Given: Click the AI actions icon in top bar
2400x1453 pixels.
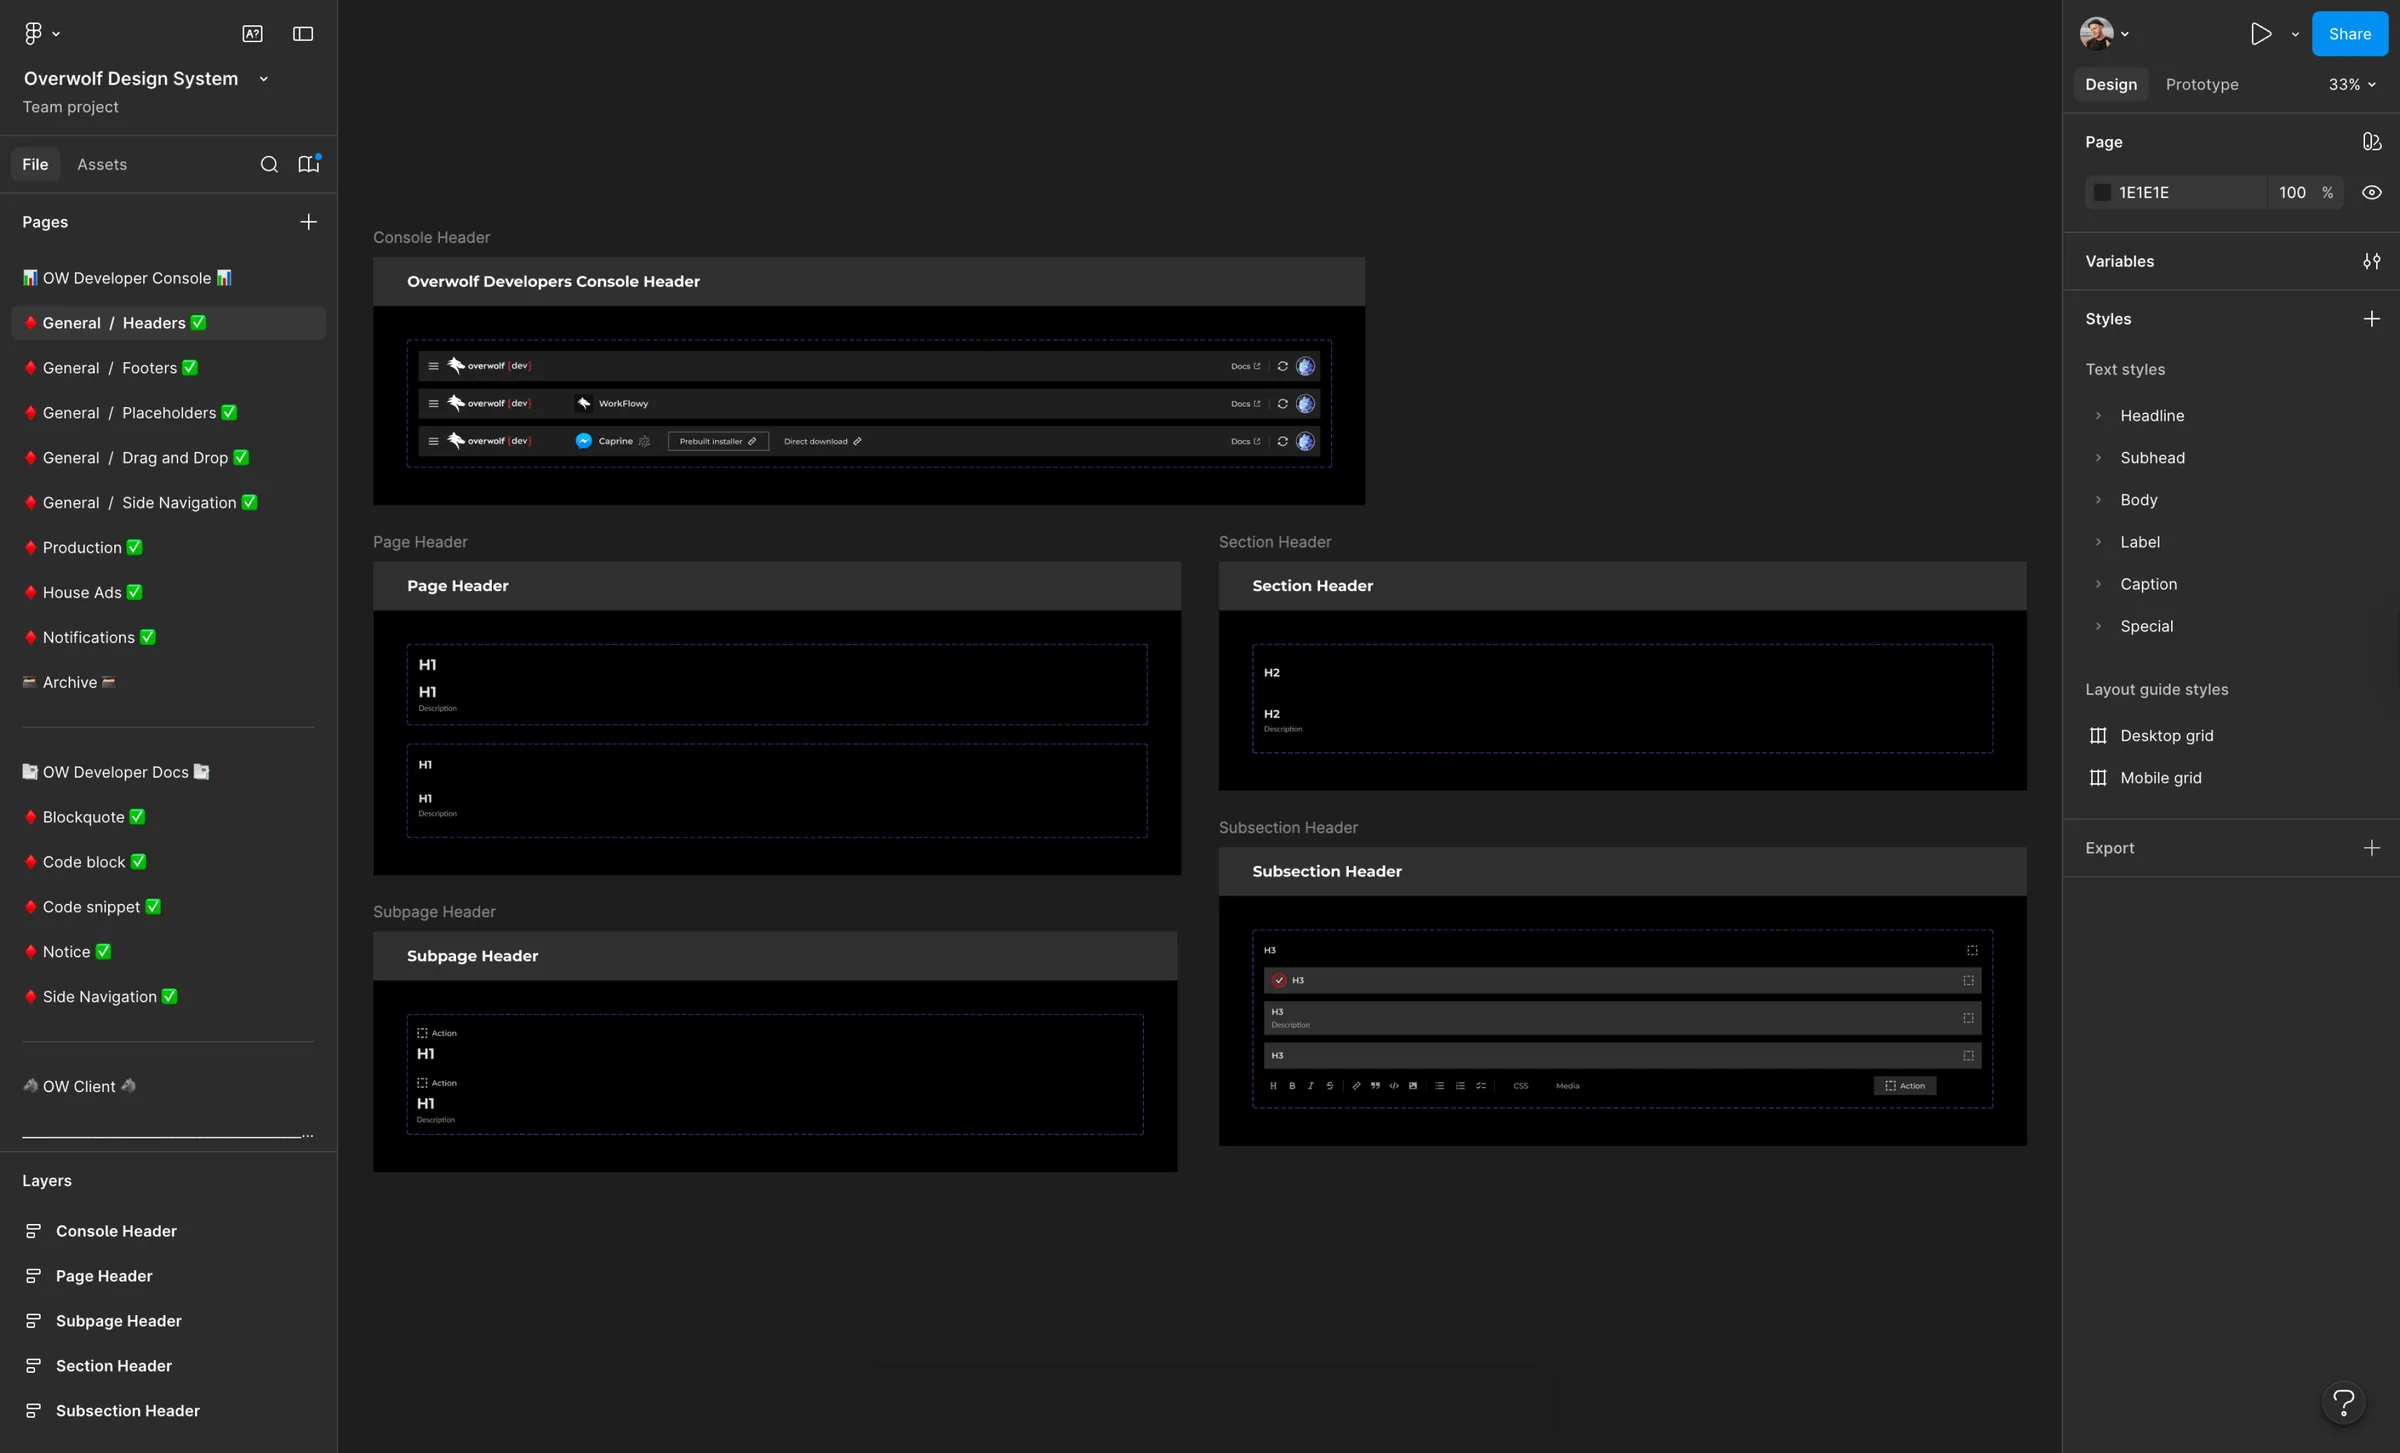Looking at the screenshot, I should 252,33.
